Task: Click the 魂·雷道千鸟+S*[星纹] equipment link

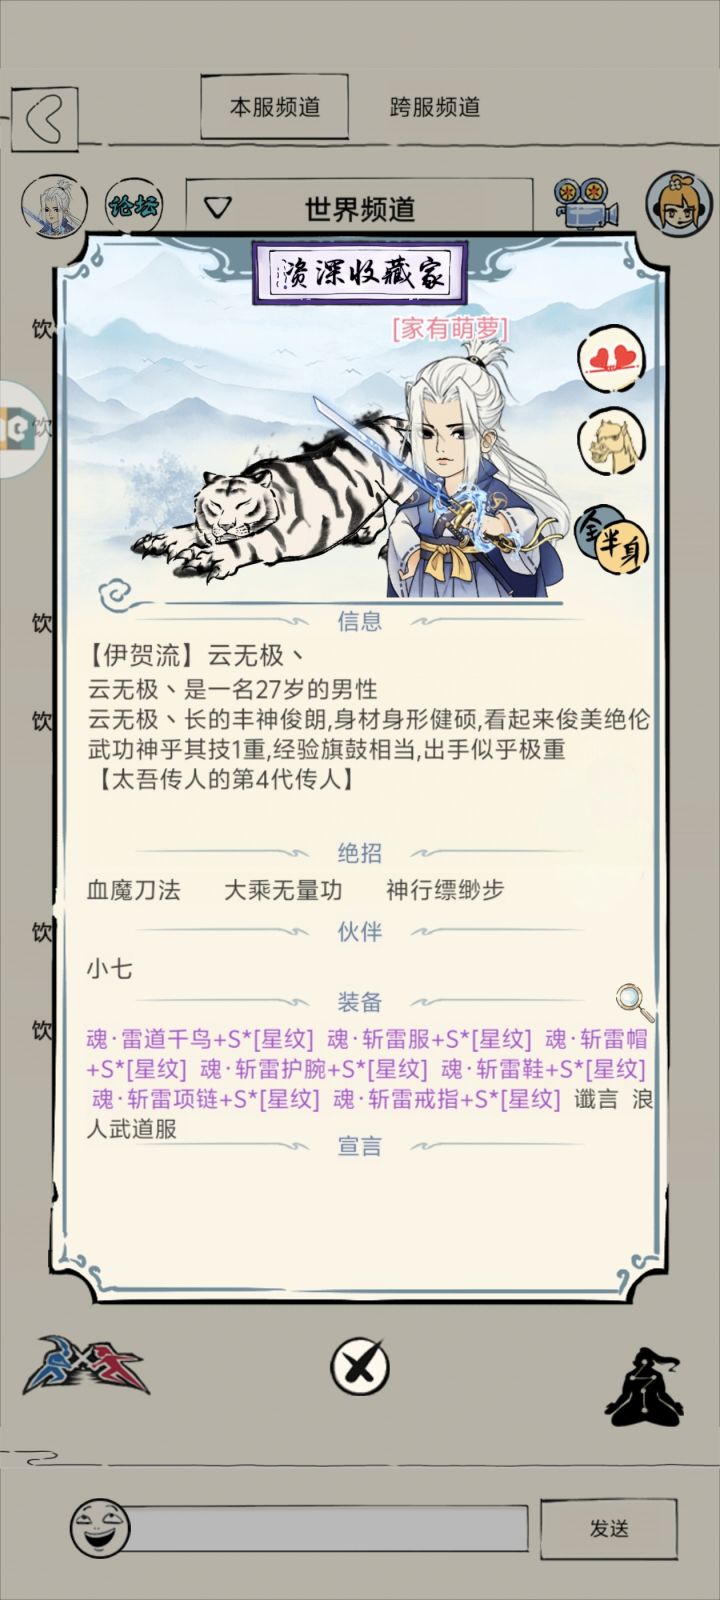Action: point(200,1039)
